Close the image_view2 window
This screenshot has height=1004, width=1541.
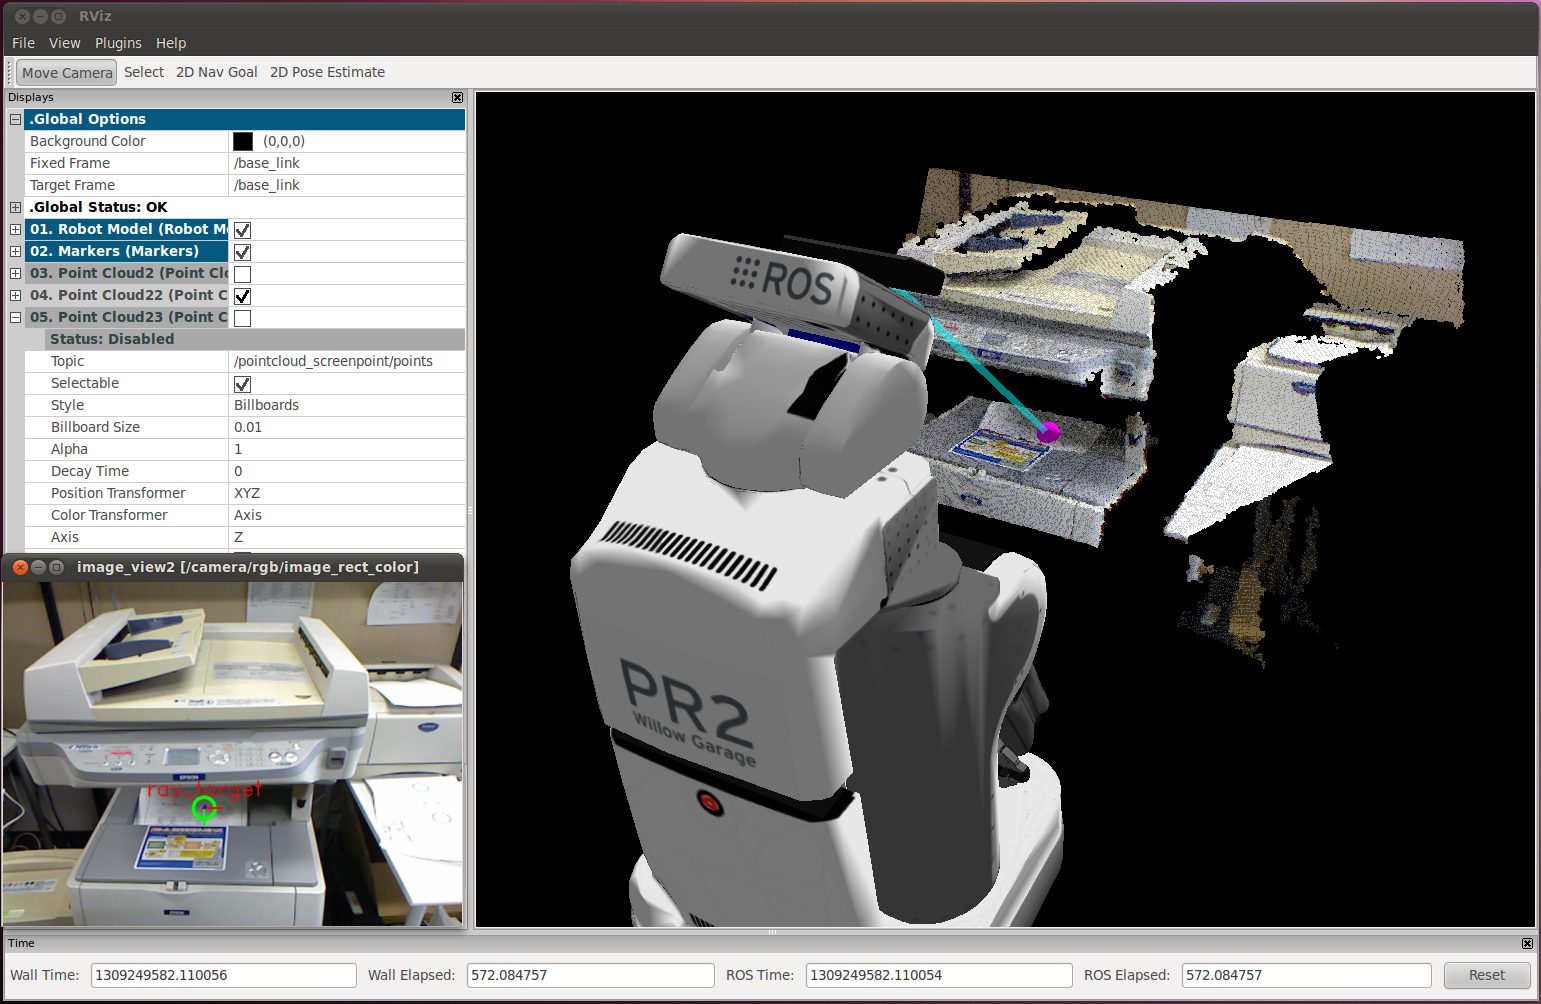(20, 567)
